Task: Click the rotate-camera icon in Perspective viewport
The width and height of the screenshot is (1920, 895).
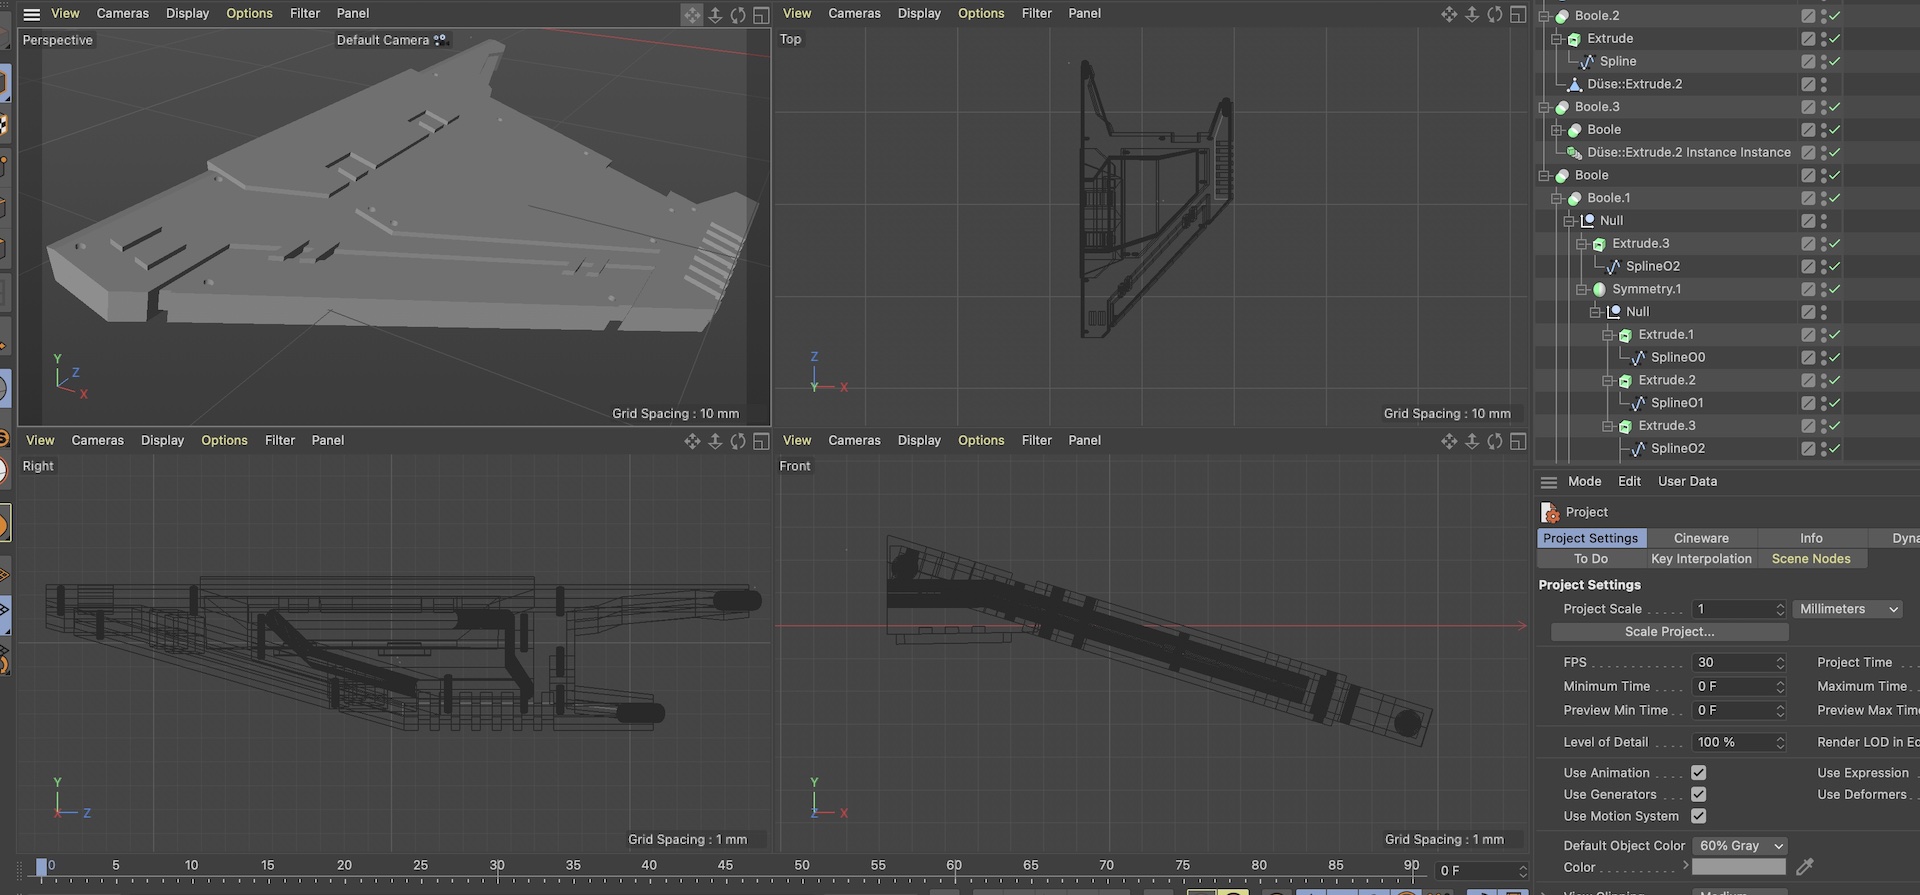Action: click(738, 14)
